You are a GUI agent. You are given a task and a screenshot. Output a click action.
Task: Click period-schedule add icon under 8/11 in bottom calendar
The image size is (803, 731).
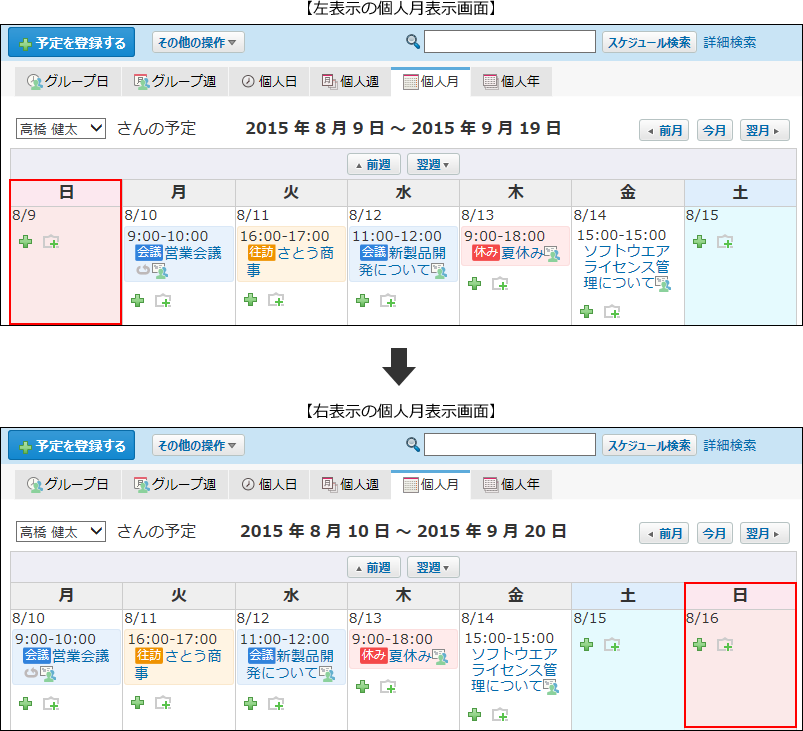(x=163, y=703)
